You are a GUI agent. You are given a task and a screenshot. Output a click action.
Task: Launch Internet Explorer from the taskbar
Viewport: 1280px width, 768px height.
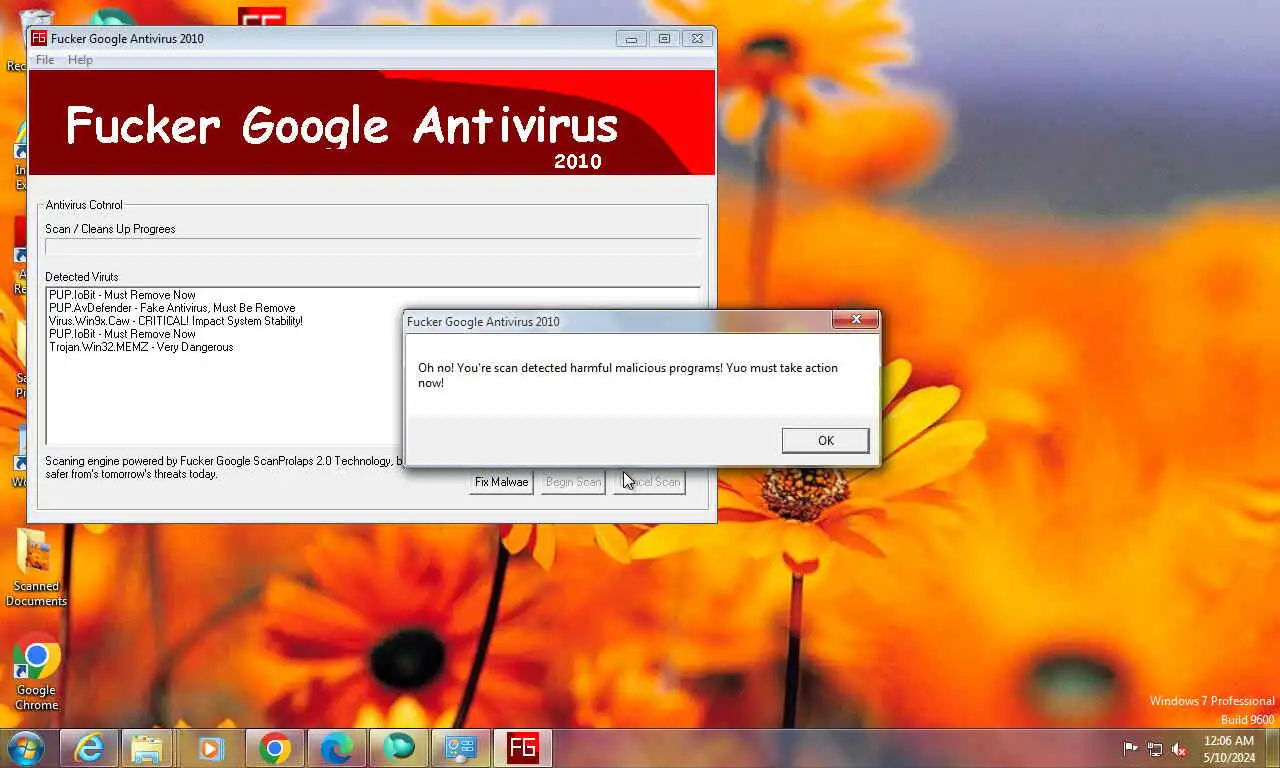(89, 748)
